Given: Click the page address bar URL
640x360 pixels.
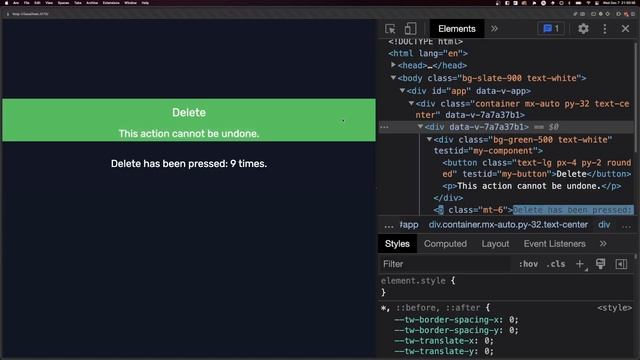Looking at the screenshot, I should click(x=30, y=14).
